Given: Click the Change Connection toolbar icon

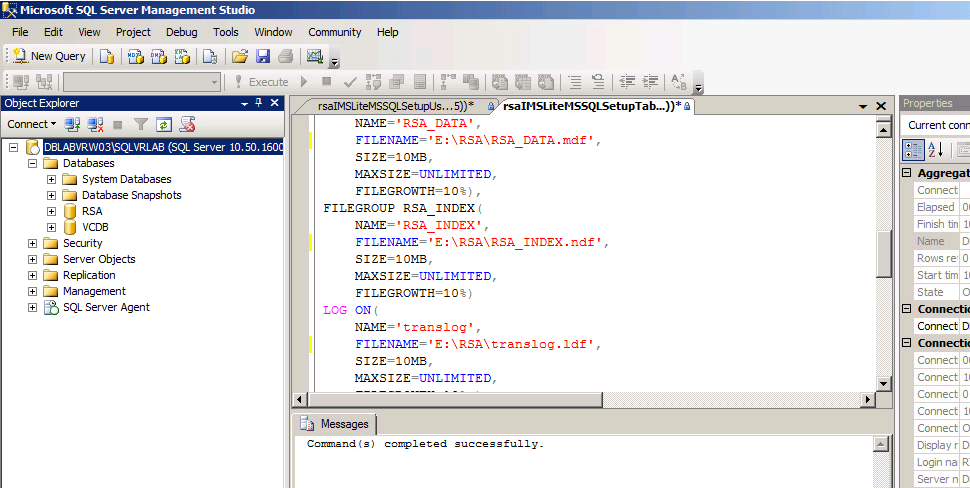Looking at the screenshot, I should pyautogui.click(x=44, y=82).
